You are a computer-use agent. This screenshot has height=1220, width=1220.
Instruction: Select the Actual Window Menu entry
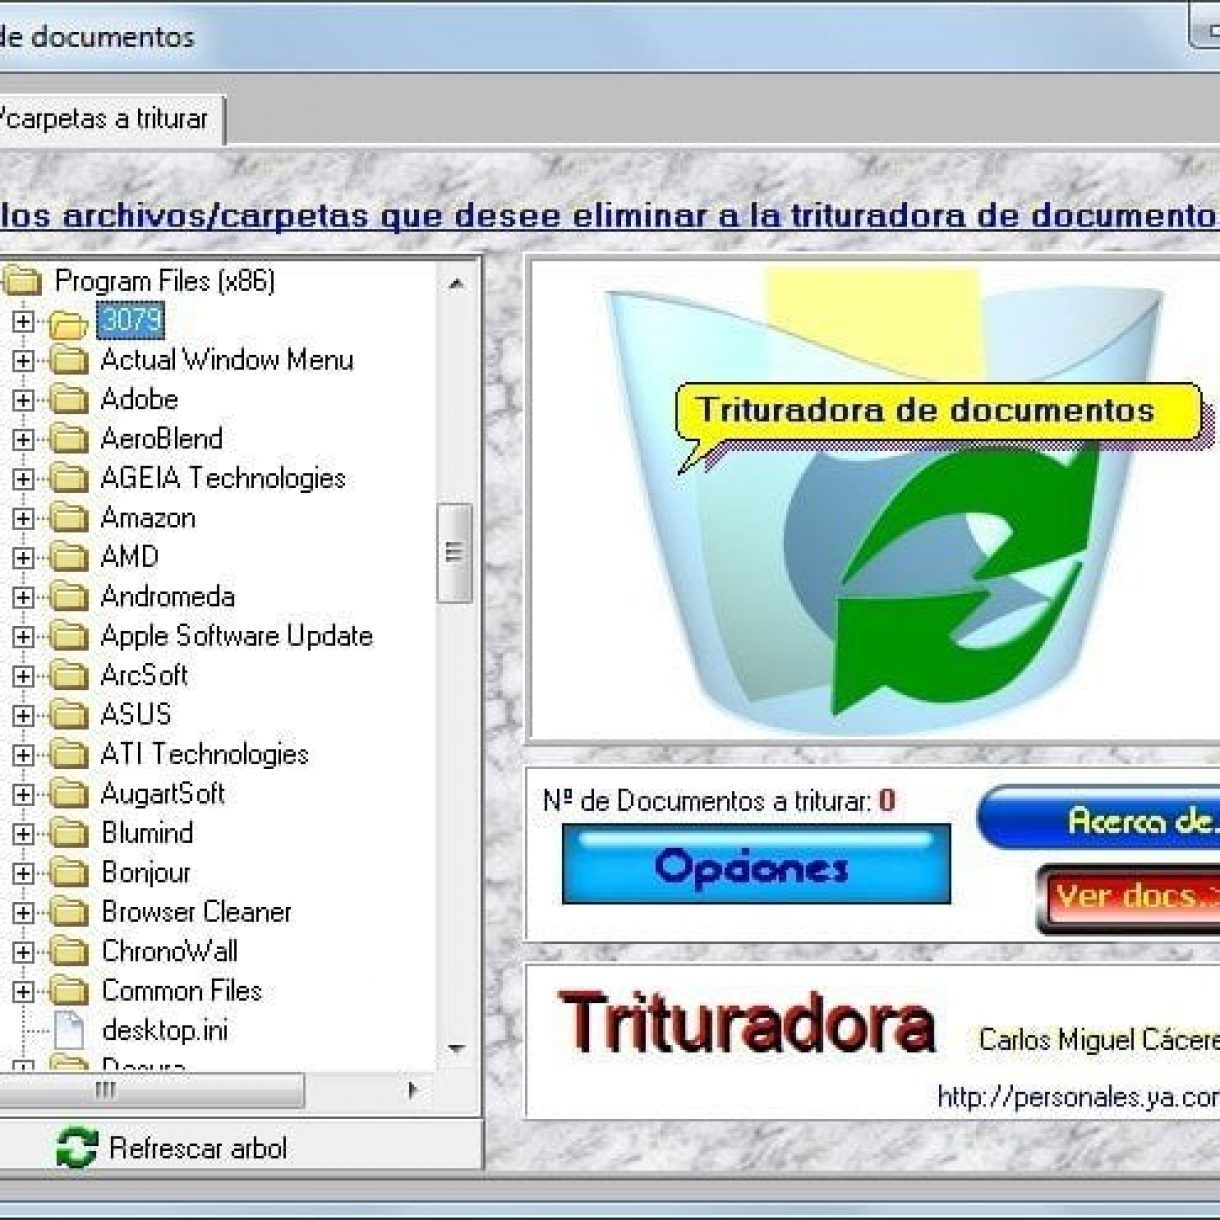pos(227,360)
